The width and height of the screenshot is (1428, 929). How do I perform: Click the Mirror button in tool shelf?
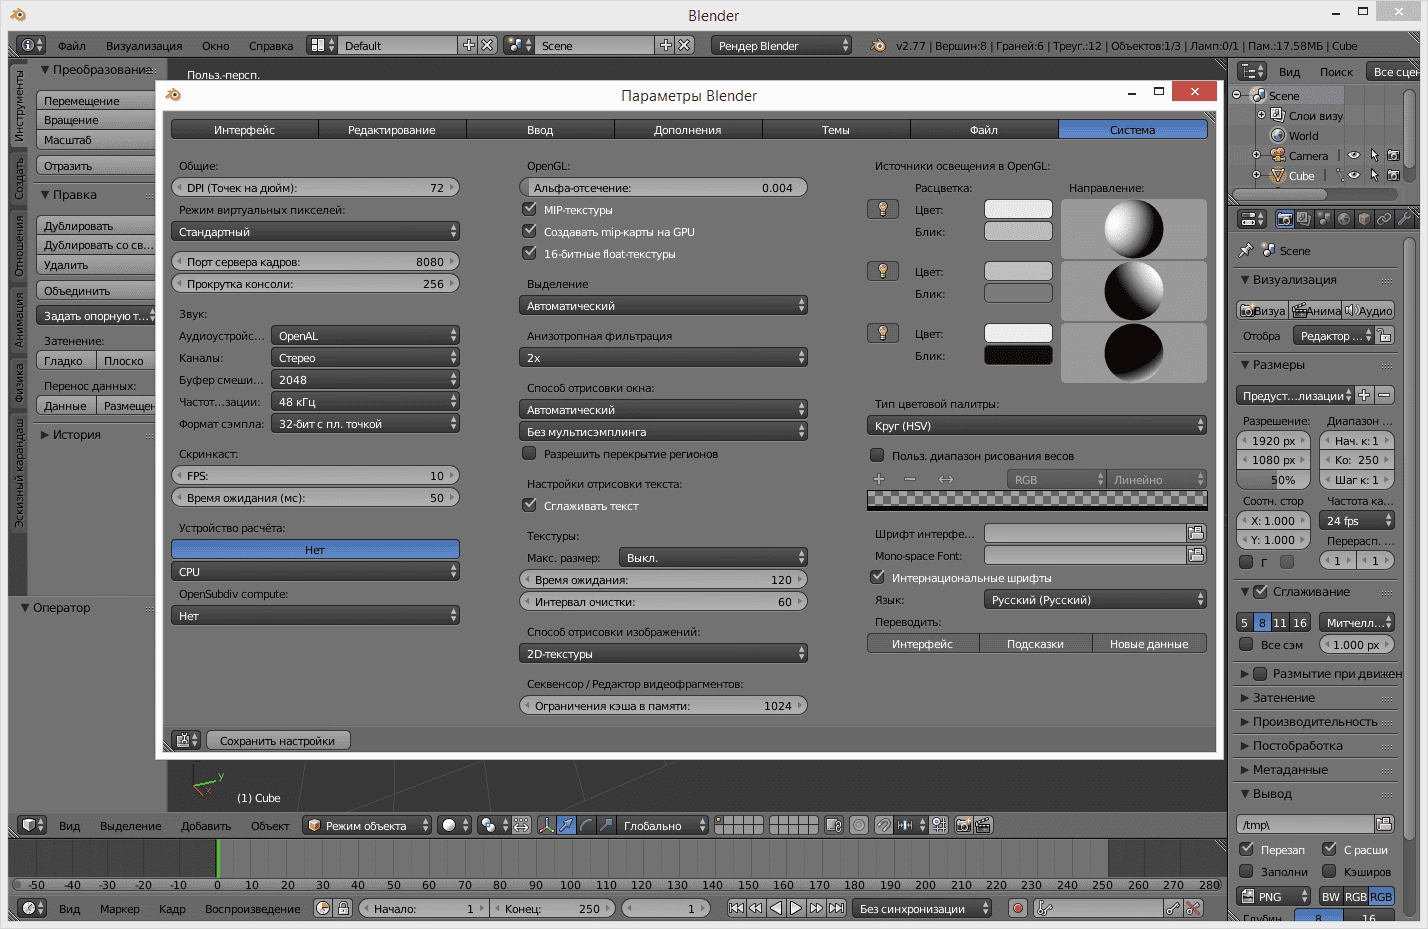(96, 165)
